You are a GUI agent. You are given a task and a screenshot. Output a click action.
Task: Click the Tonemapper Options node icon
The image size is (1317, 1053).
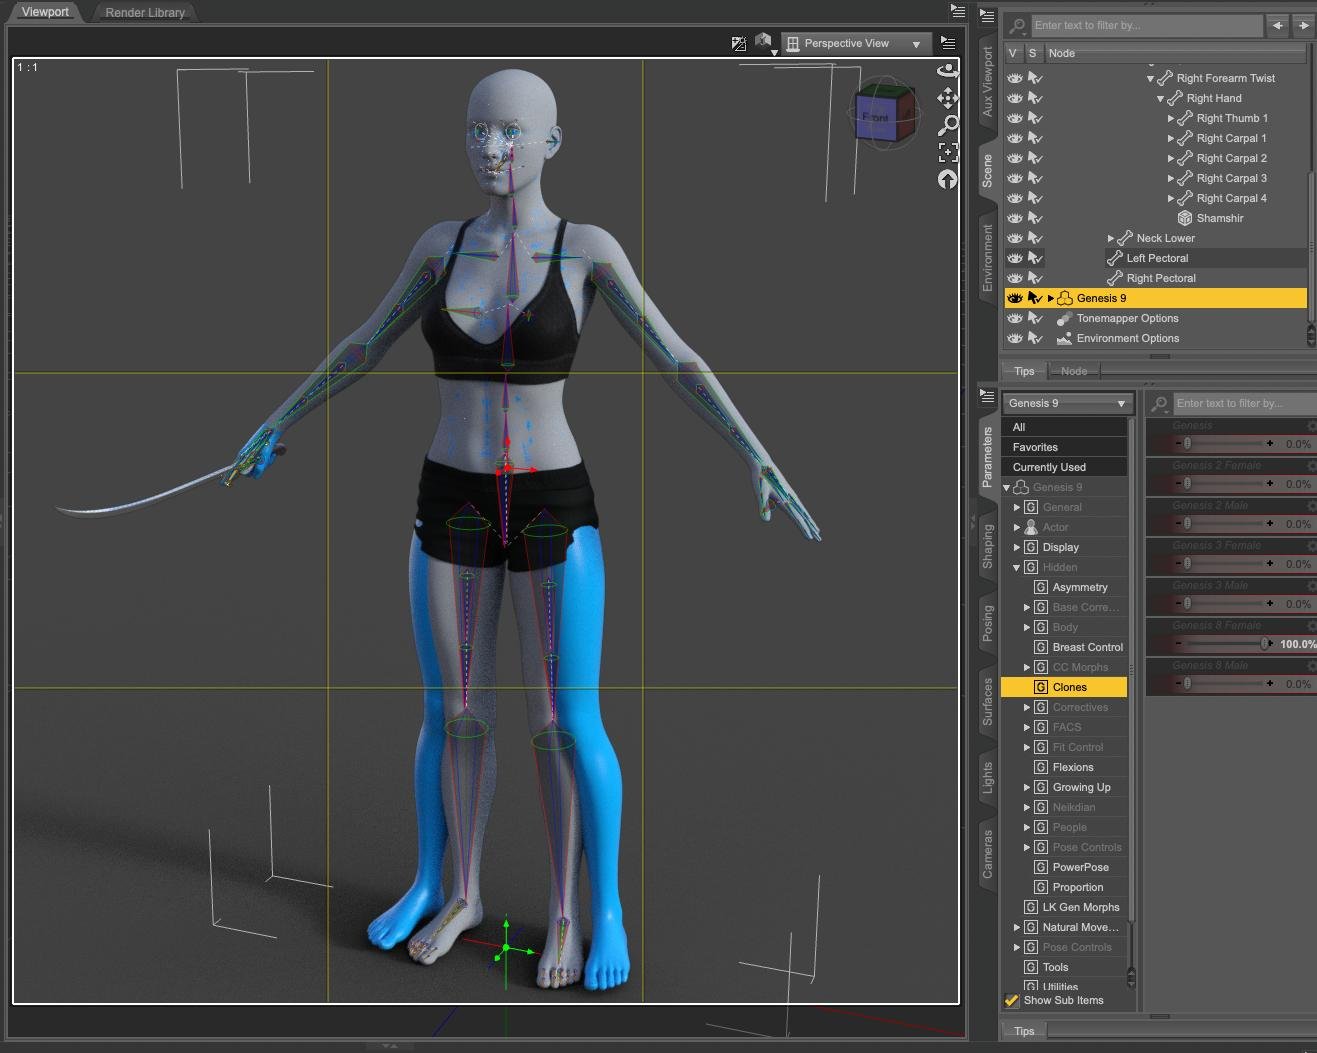coord(1065,318)
